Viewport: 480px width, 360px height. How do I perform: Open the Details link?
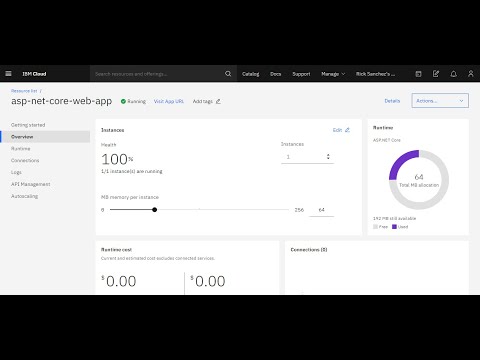click(x=392, y=101)
